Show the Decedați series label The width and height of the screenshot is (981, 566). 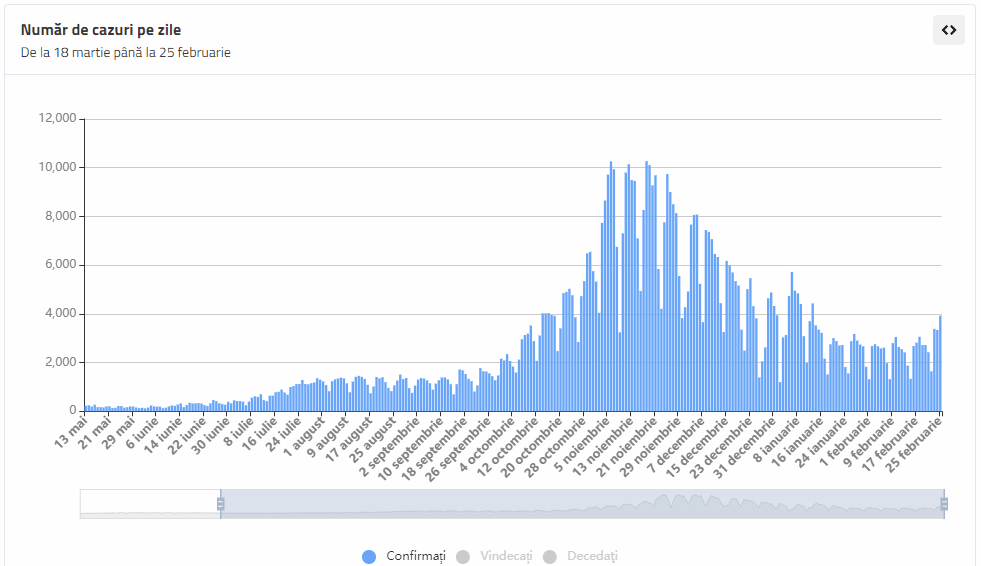(x=592, y=557)
